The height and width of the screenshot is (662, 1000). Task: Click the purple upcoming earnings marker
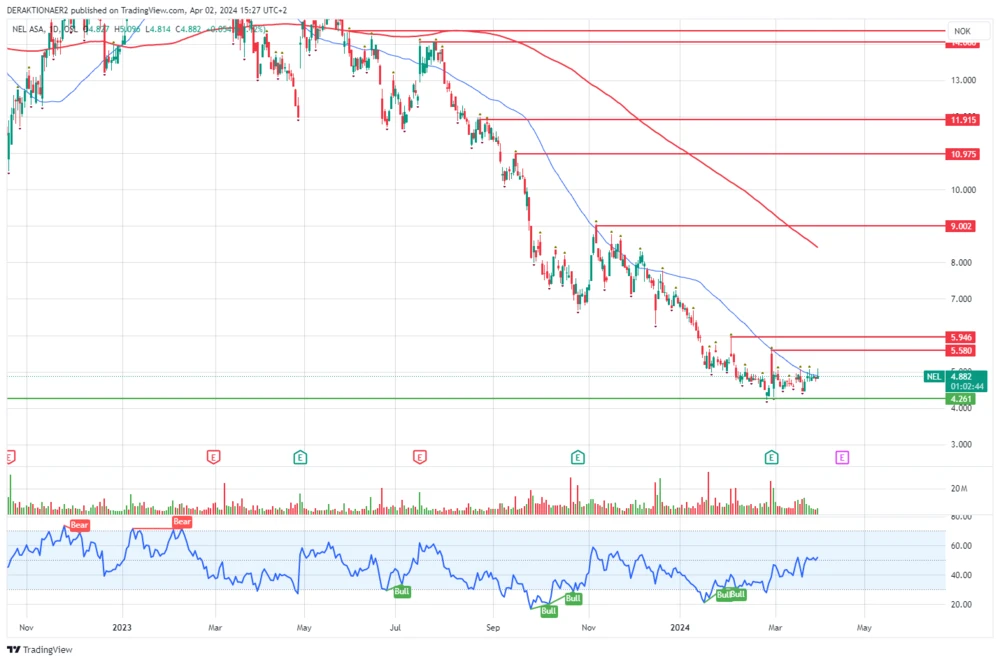pyautogui.click(x=842, y=457)
